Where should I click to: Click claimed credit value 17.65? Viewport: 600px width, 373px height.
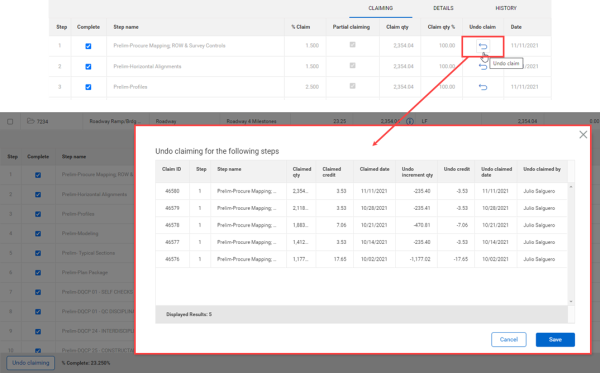tap(340, 259)
